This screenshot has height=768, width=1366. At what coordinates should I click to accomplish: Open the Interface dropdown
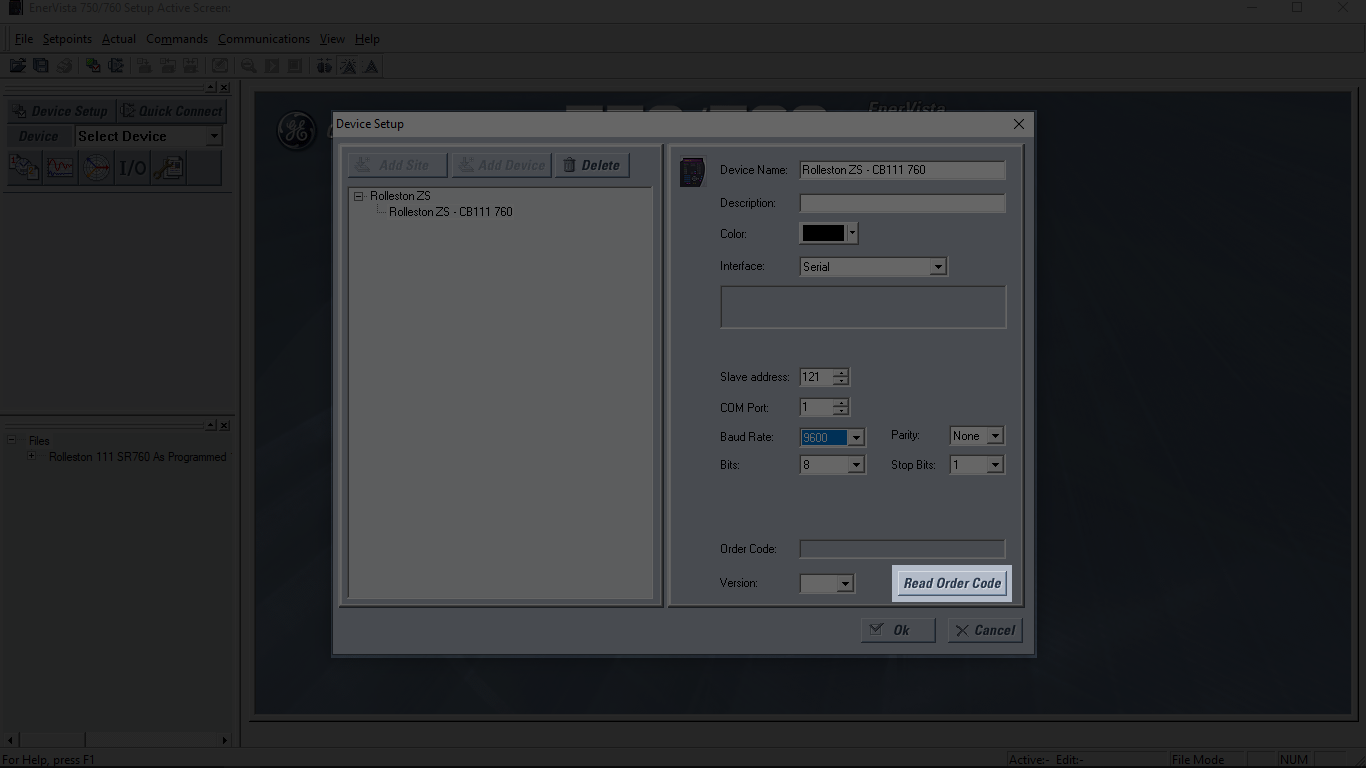937,267
